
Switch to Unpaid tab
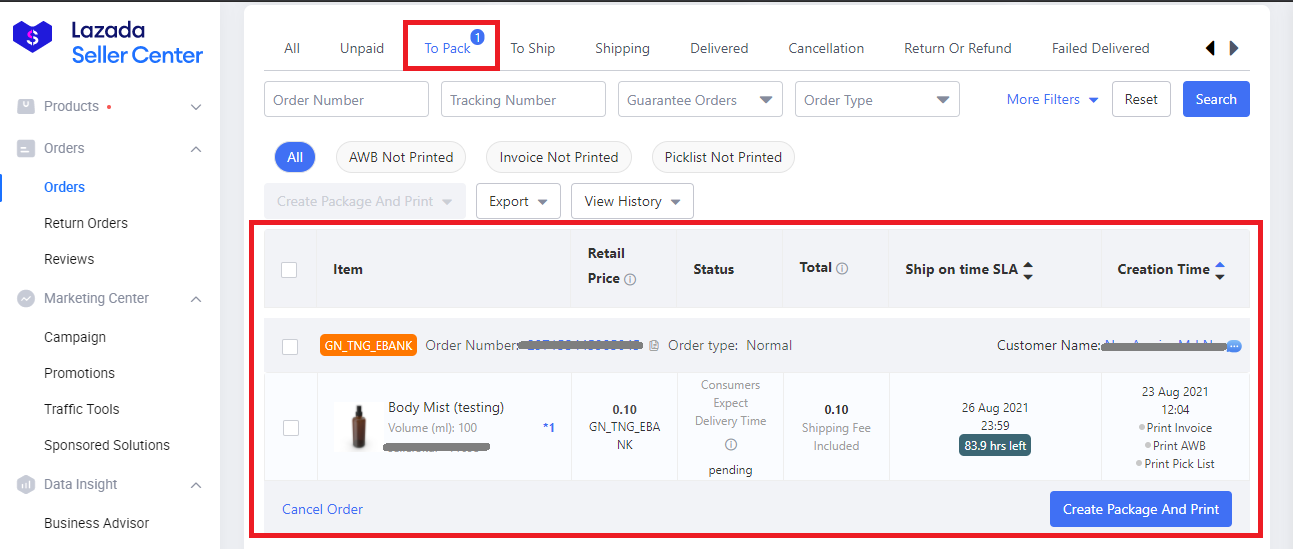tap(362, 48)
